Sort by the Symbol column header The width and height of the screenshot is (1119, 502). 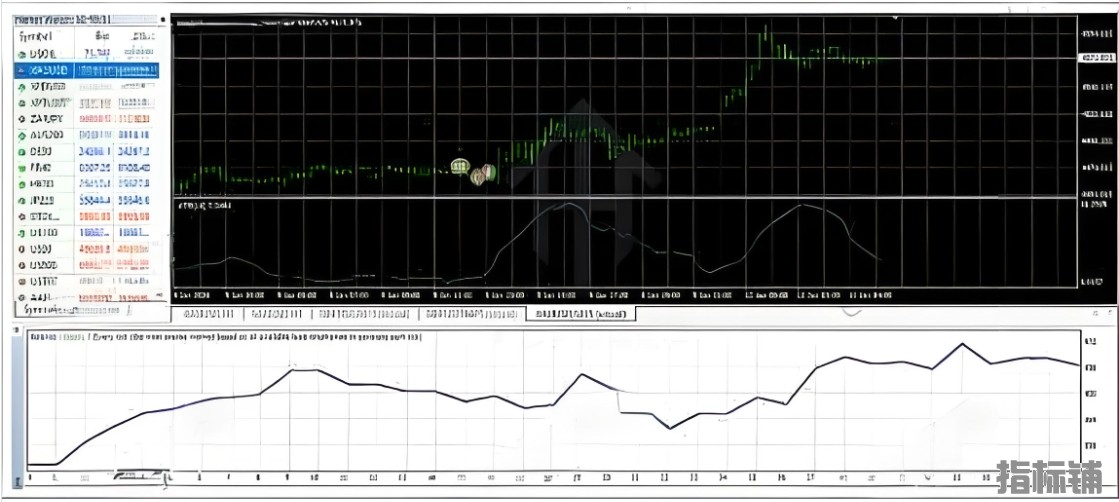point(36,36)
